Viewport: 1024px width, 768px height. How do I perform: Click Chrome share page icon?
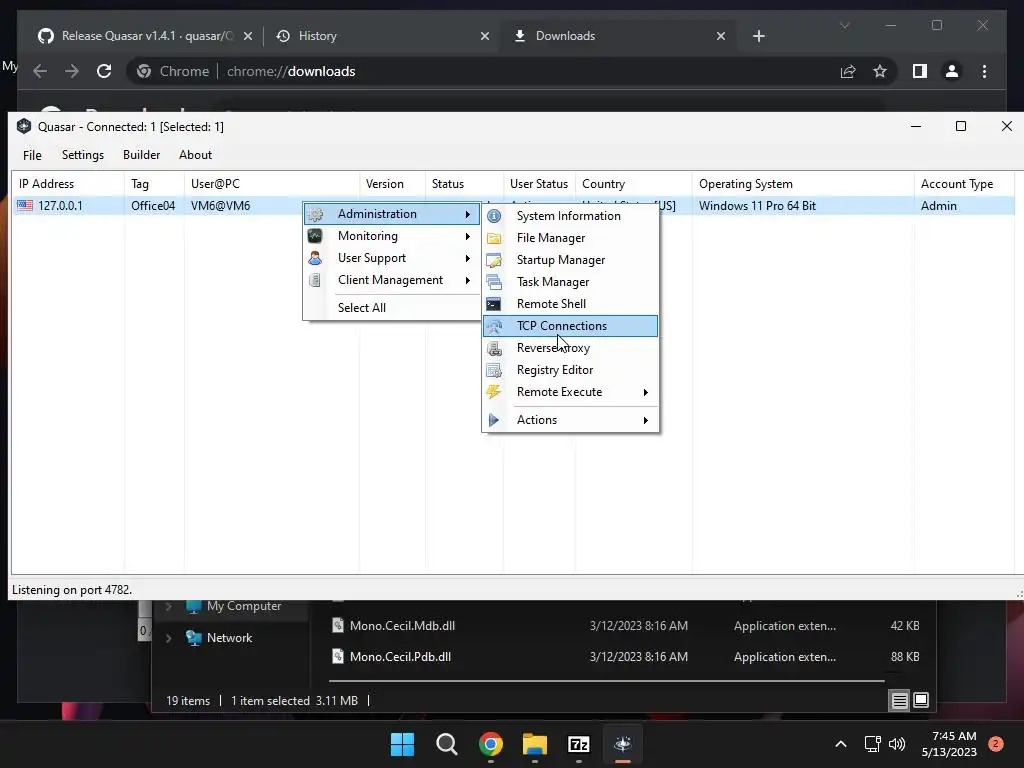[x=848, y=71]
